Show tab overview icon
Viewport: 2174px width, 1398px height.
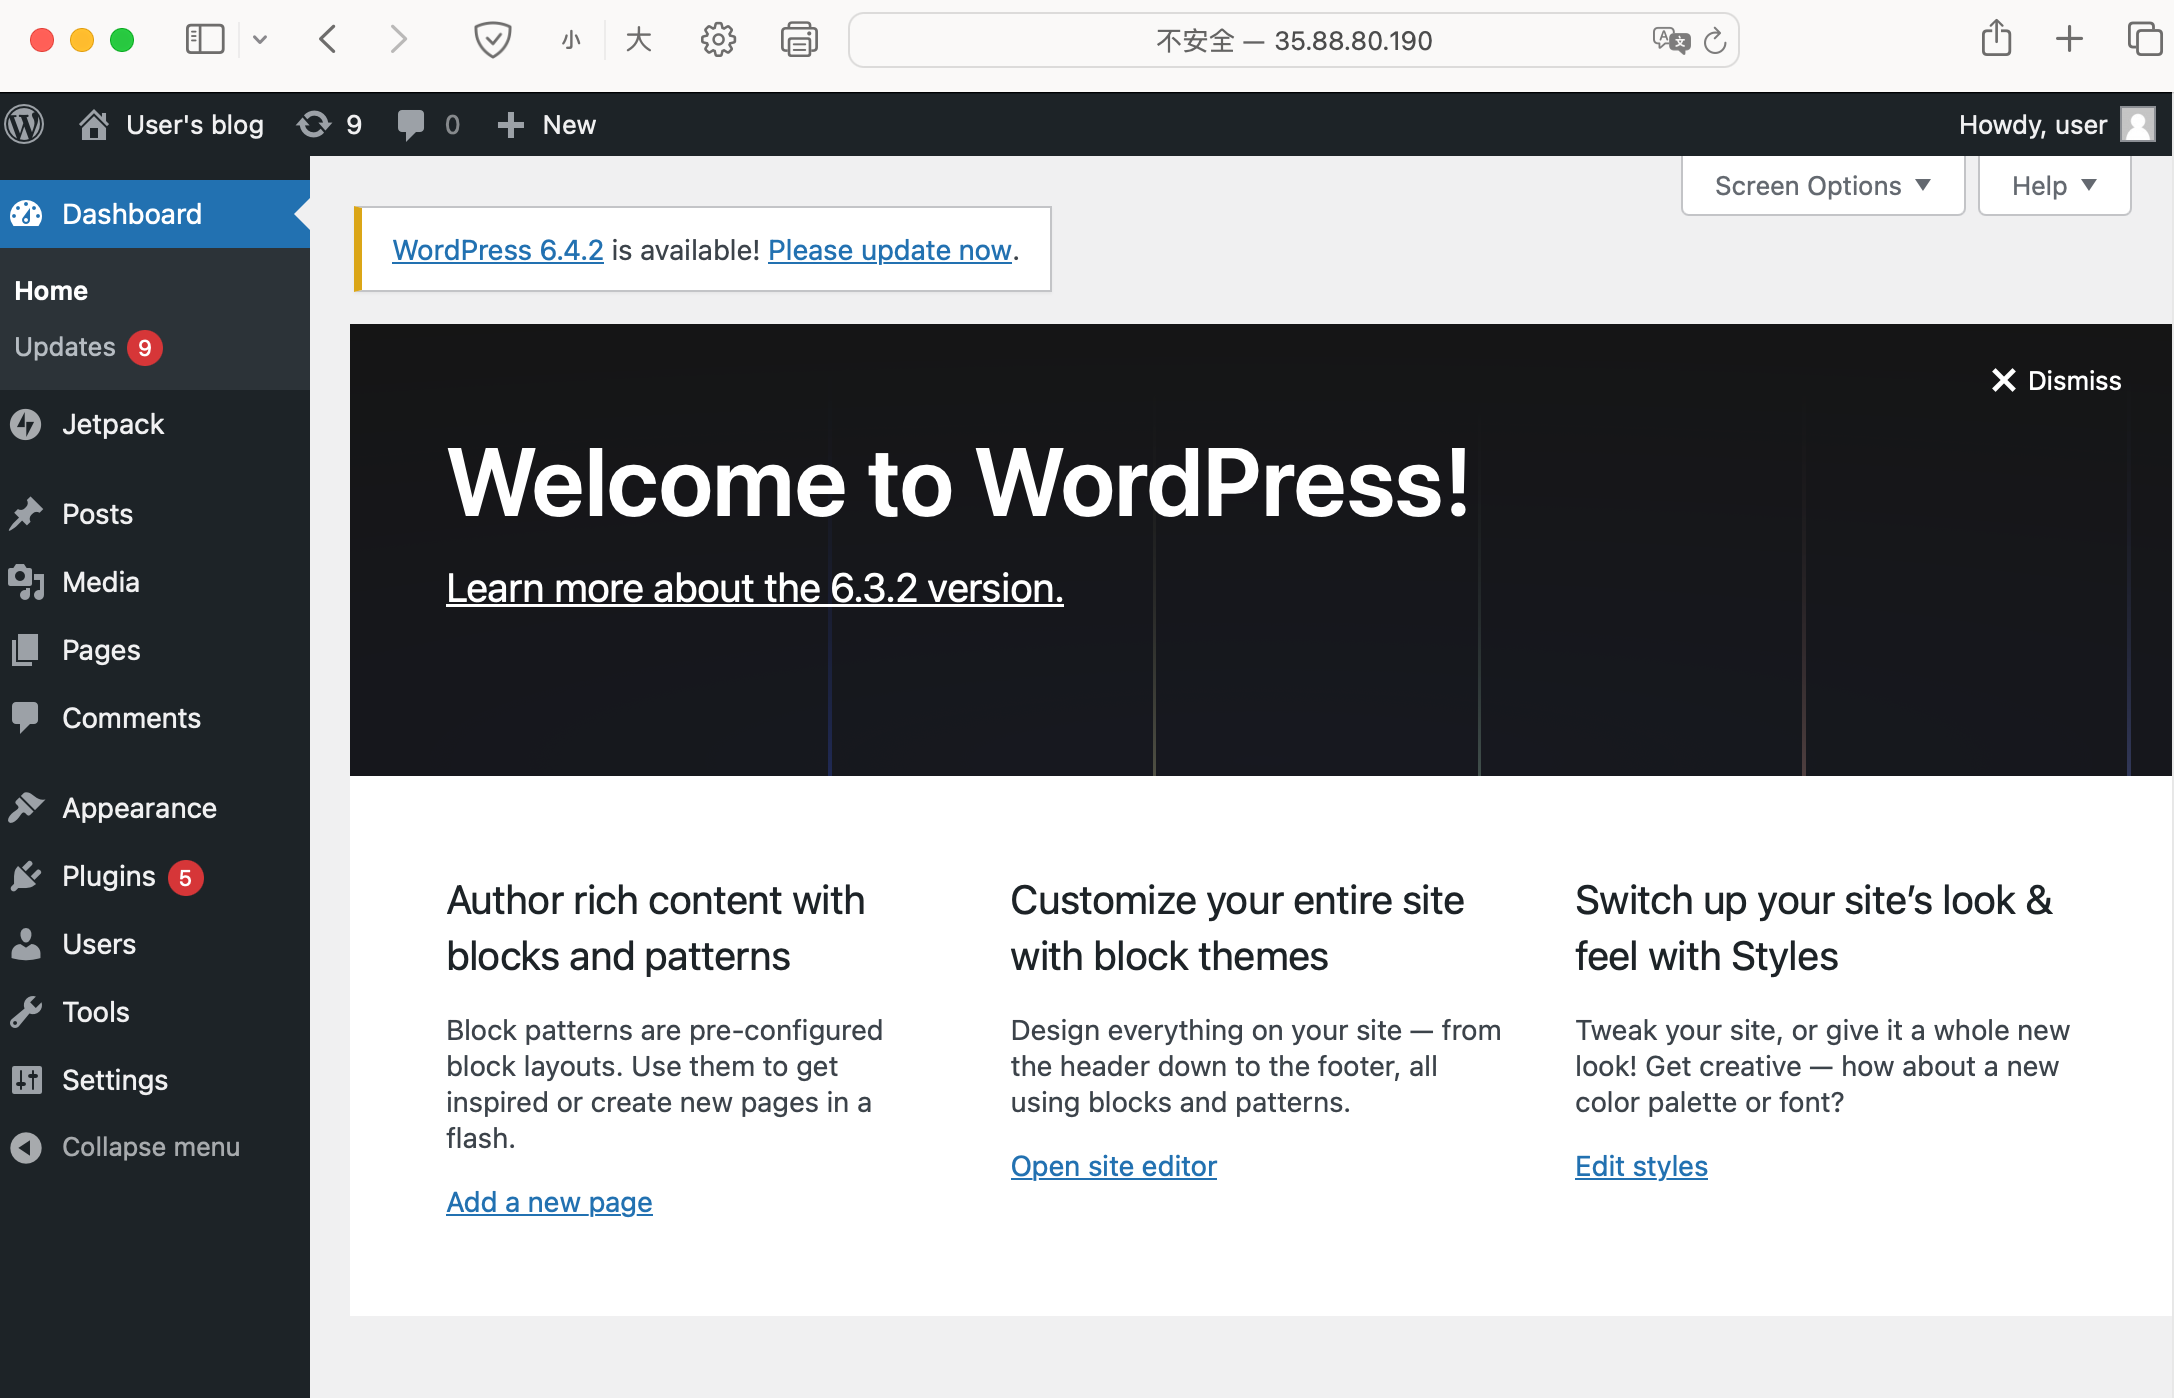tap(2145, 40)
